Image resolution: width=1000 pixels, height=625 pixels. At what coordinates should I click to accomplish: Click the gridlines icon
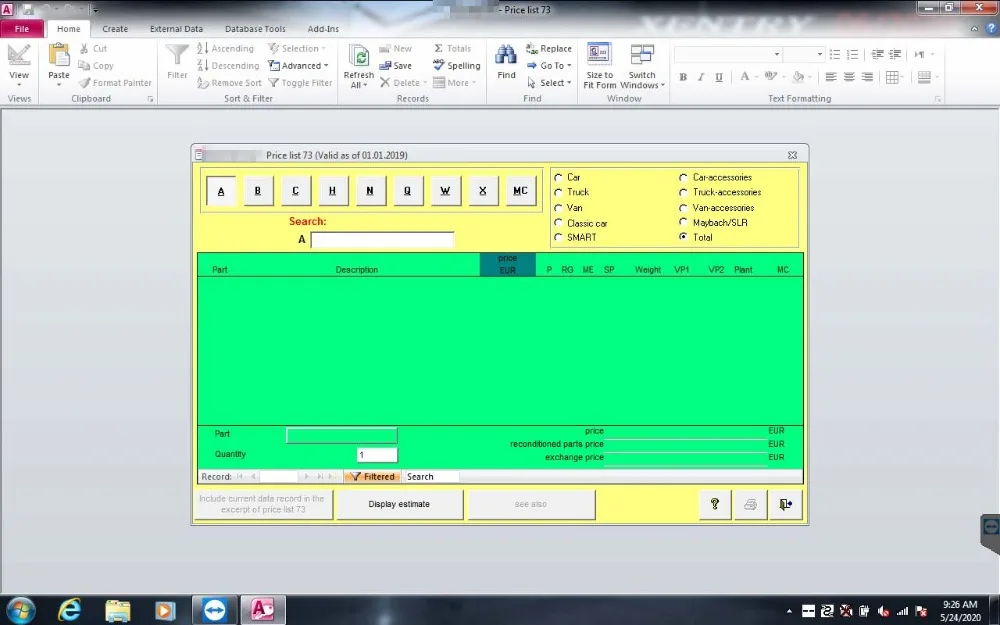tap(892, 77)
